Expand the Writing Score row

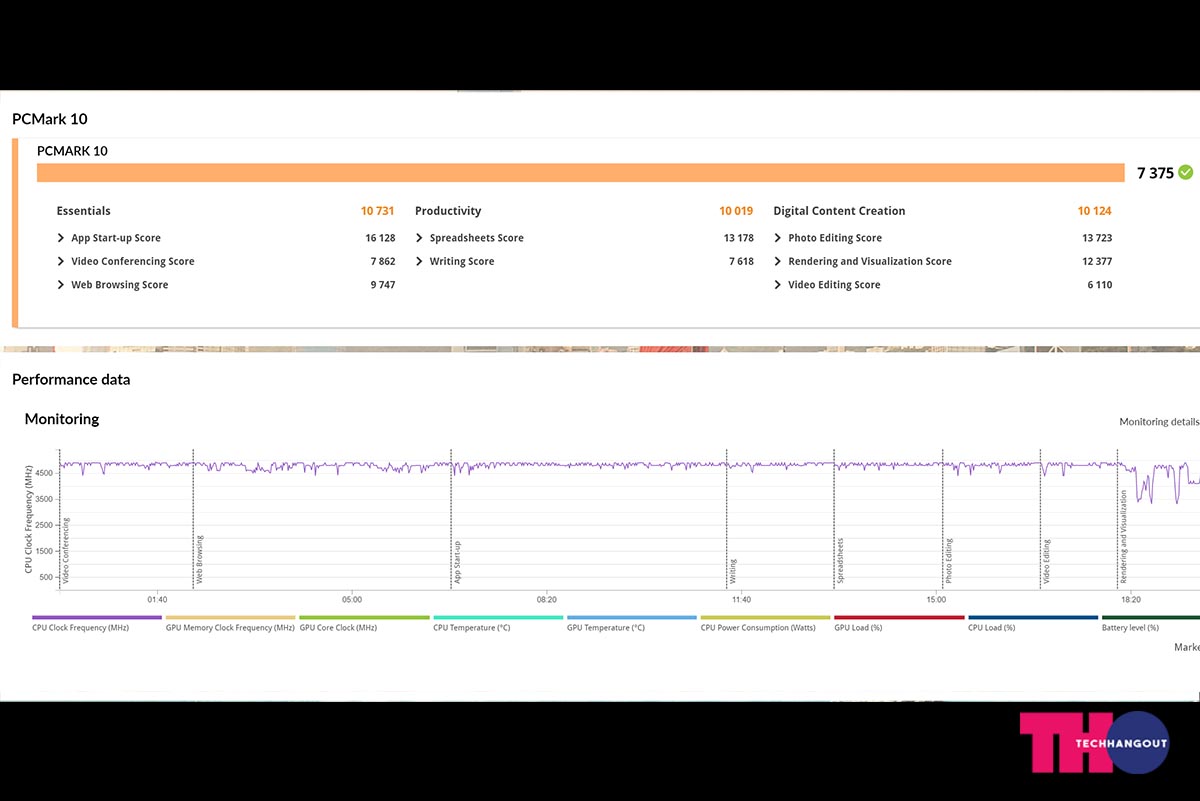[420, 261]
